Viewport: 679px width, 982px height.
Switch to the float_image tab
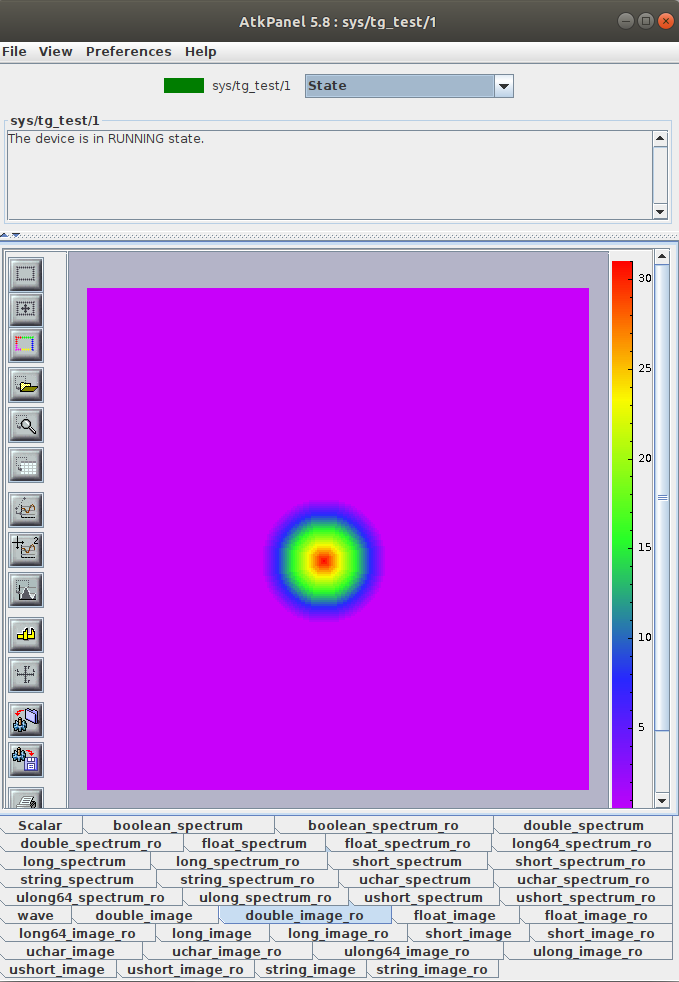(x=455, y=916)
